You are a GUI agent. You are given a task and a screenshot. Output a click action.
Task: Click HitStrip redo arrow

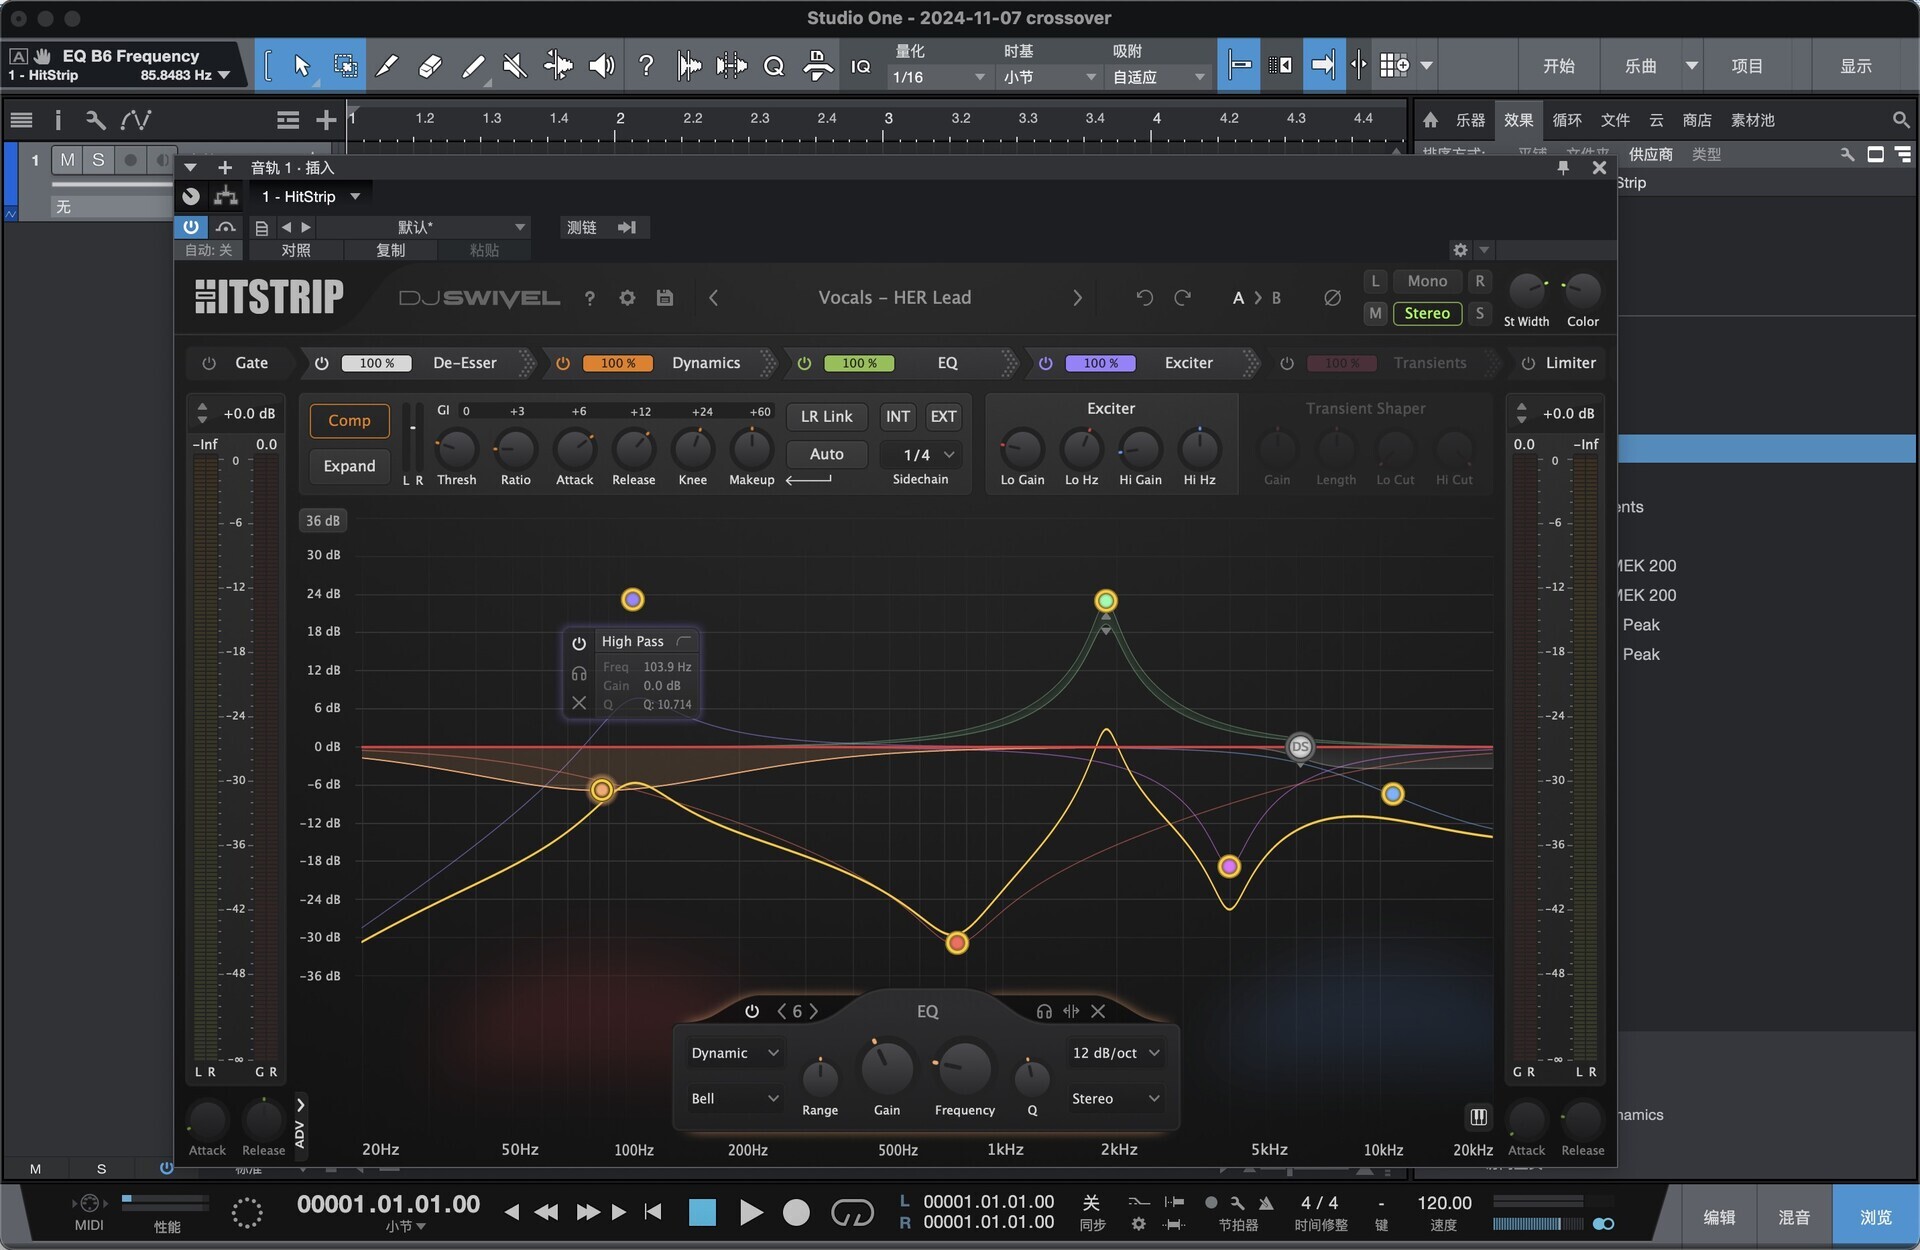click(x=1182, y=298)
